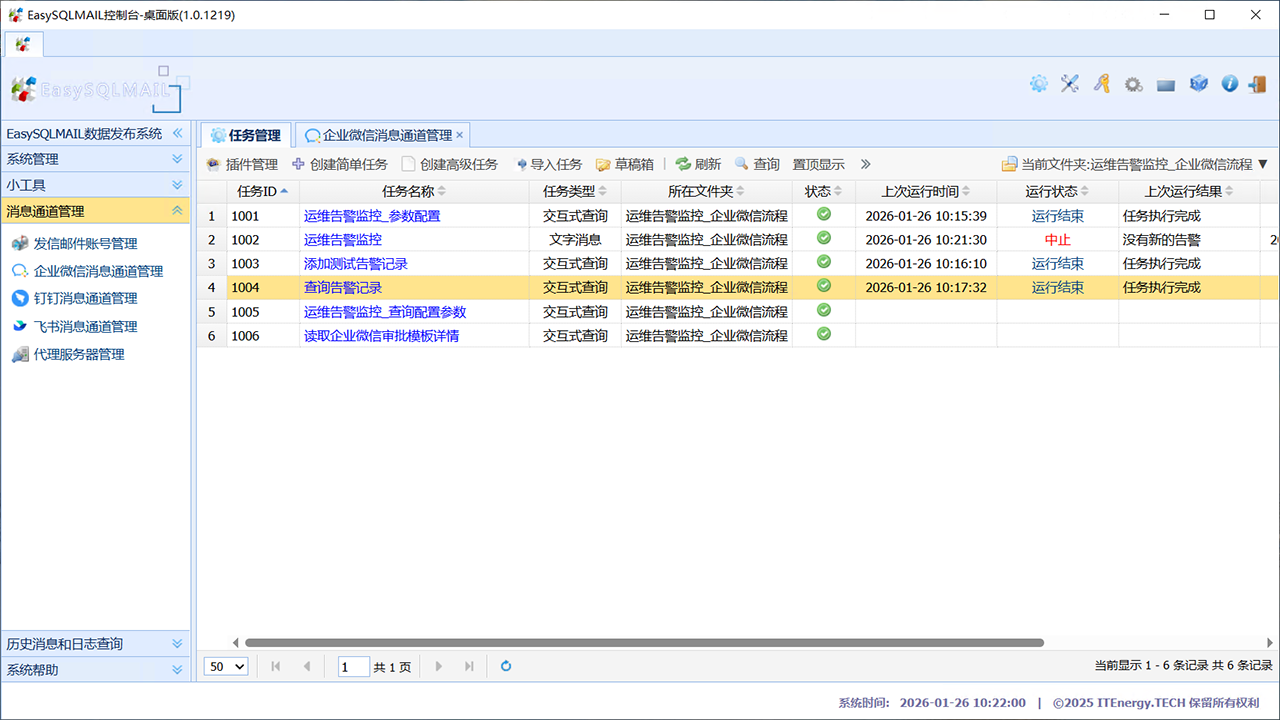1280x720 pixels.
Task: Click the blue gear icon in header
Action: [x=1039, y=84]
